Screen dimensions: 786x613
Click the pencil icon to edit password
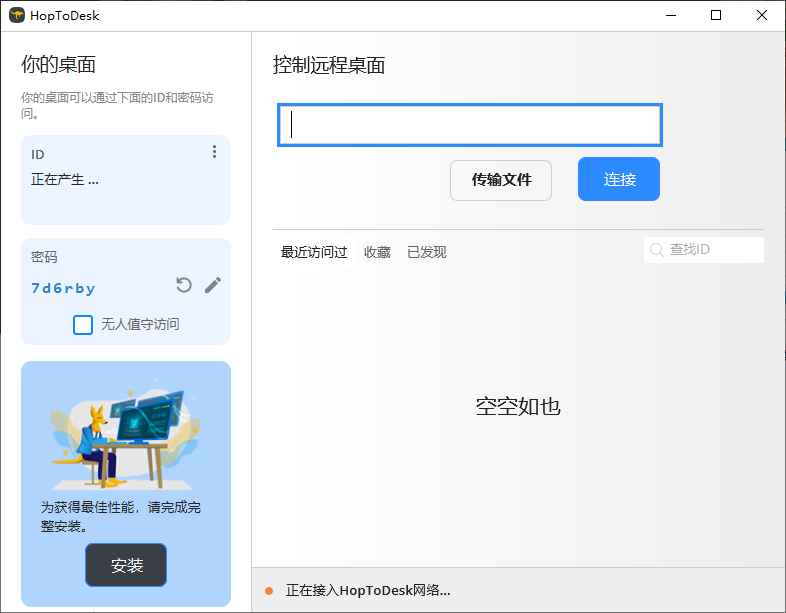(212, 286)
